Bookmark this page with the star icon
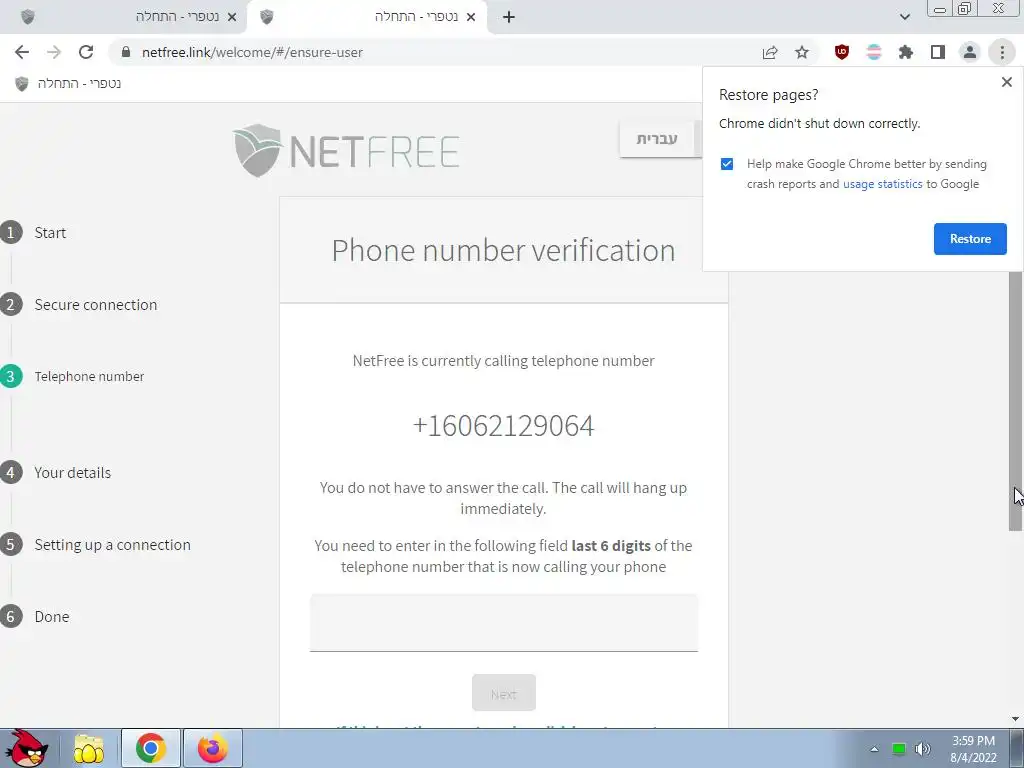 [x=802, y=52]
